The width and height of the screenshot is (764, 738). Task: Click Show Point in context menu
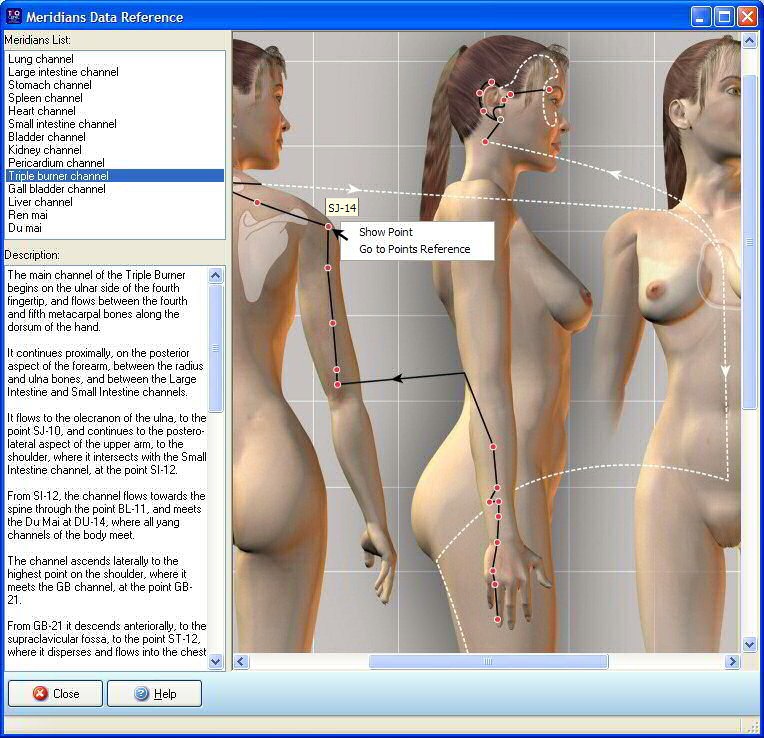click(386, 232)
